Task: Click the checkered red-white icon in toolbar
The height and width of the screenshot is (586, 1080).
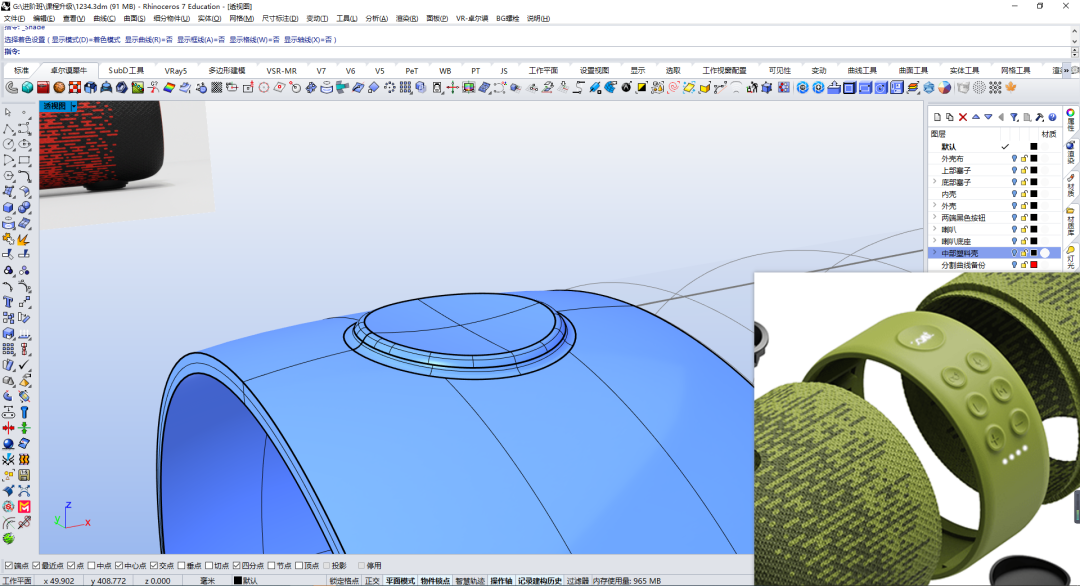Action: coord(75,87)
